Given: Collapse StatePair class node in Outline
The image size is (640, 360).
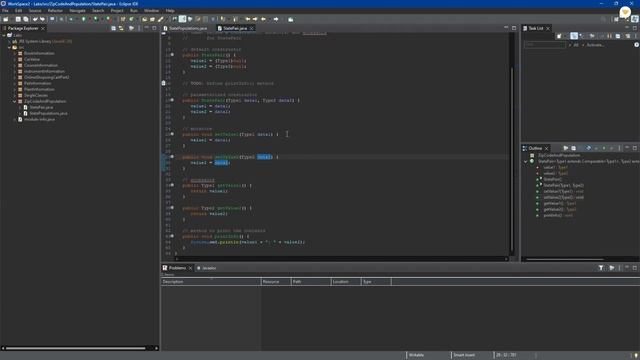Looking at the screenshot, I should point(526,162).
